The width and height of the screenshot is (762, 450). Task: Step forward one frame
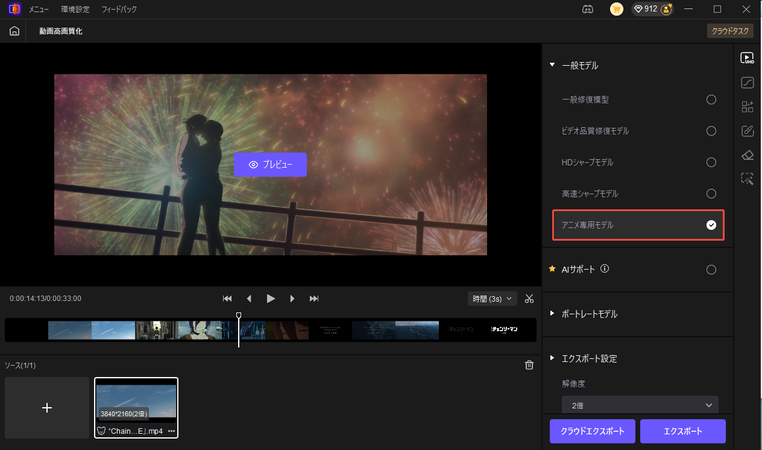coord(292,298)
